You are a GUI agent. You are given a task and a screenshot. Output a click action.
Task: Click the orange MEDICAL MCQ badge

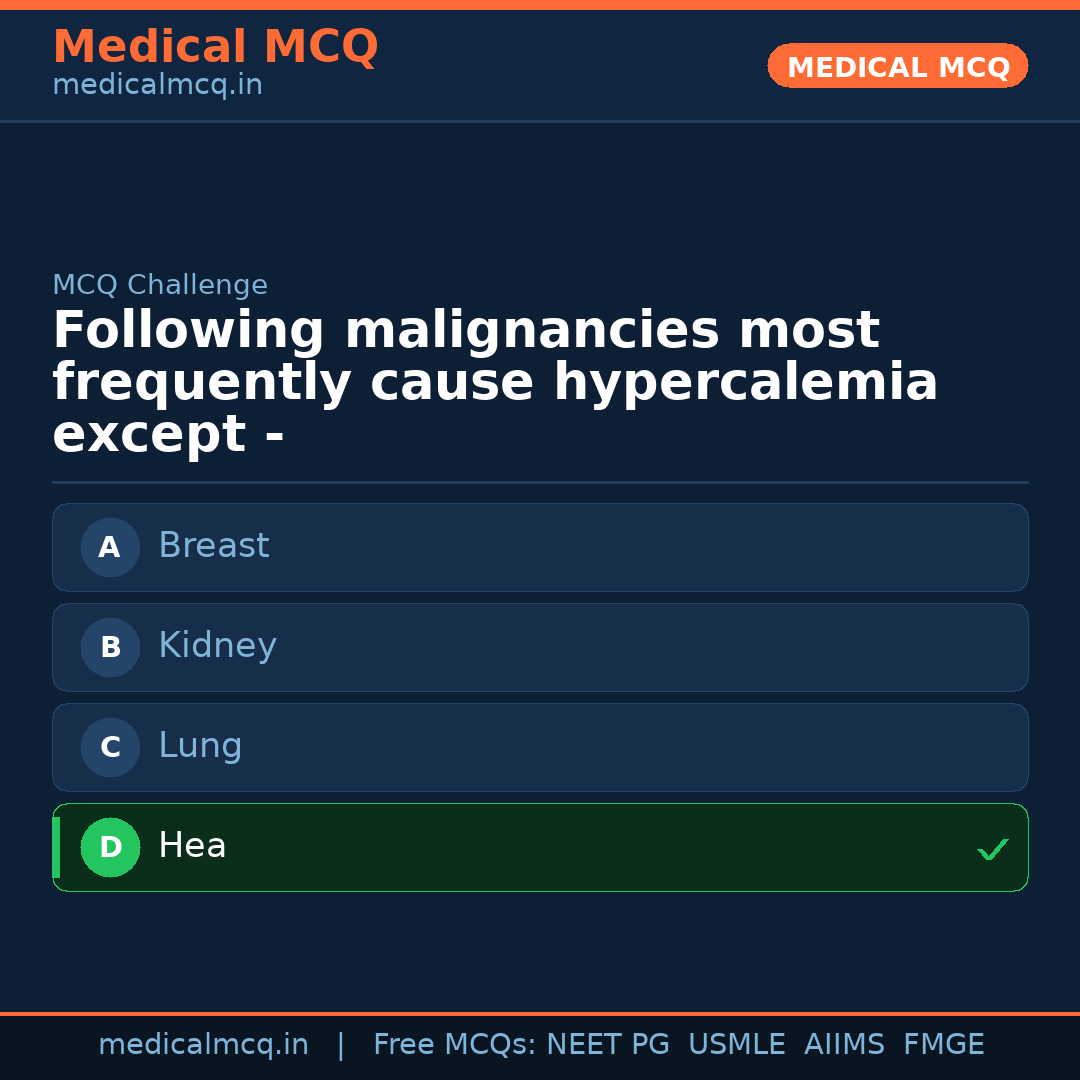(x=897, y=66)
